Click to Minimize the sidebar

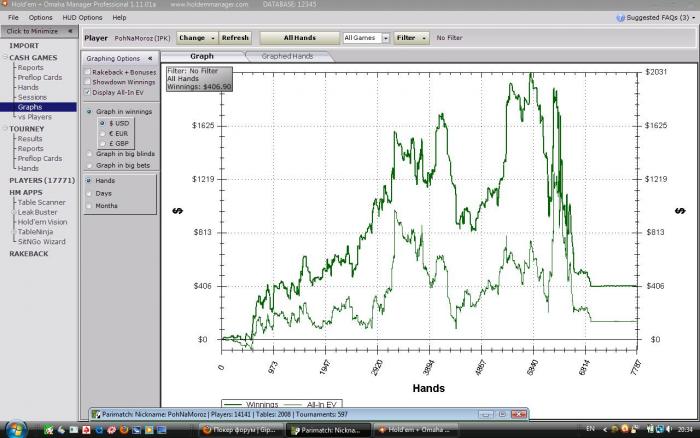39,31
